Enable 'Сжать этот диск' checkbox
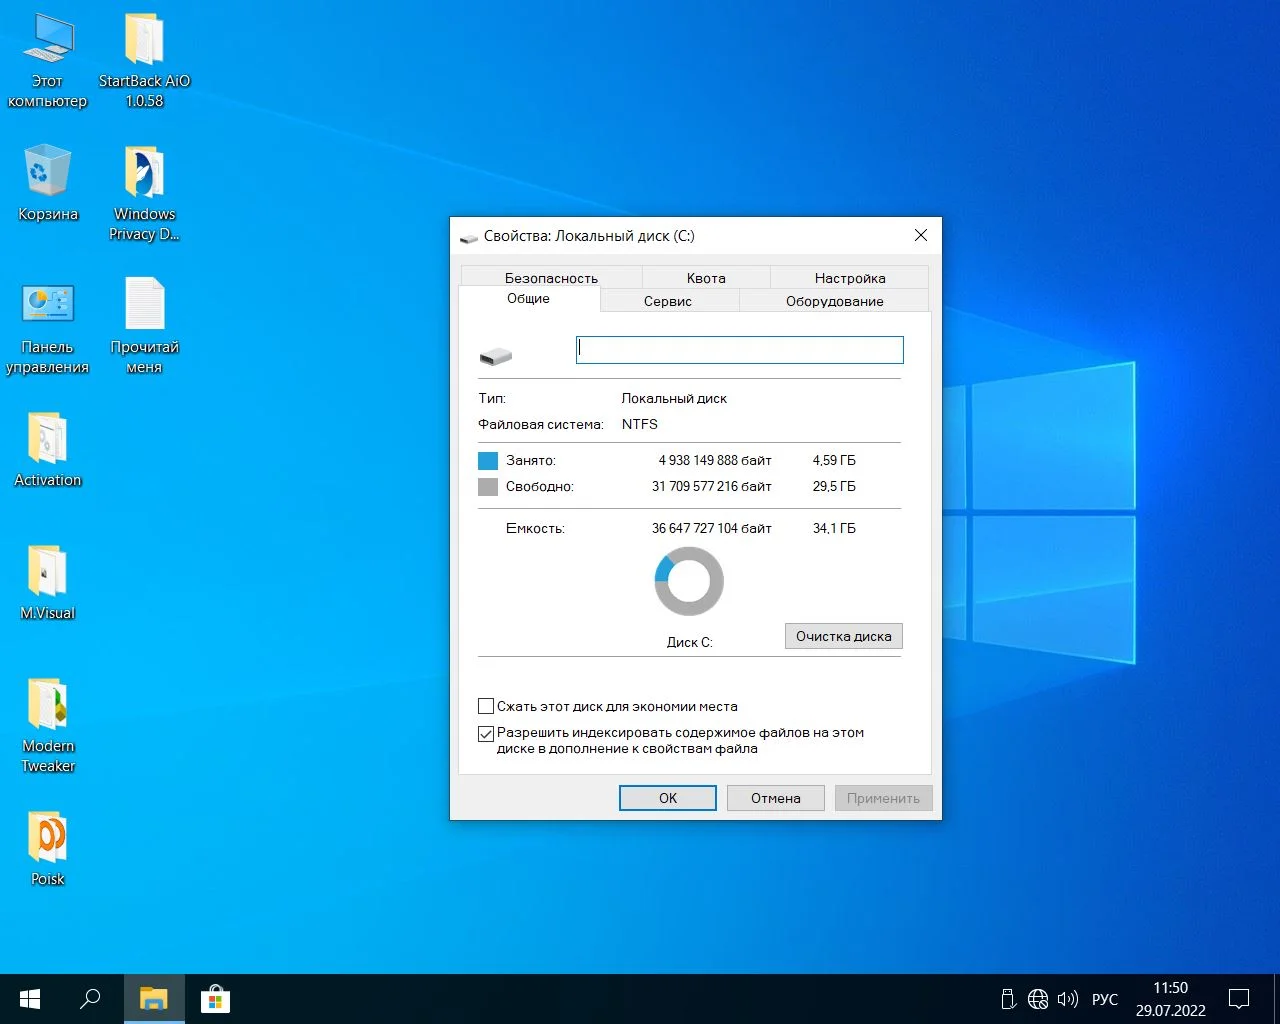Screen dimensions: 1280x1024 click(486, 706)
